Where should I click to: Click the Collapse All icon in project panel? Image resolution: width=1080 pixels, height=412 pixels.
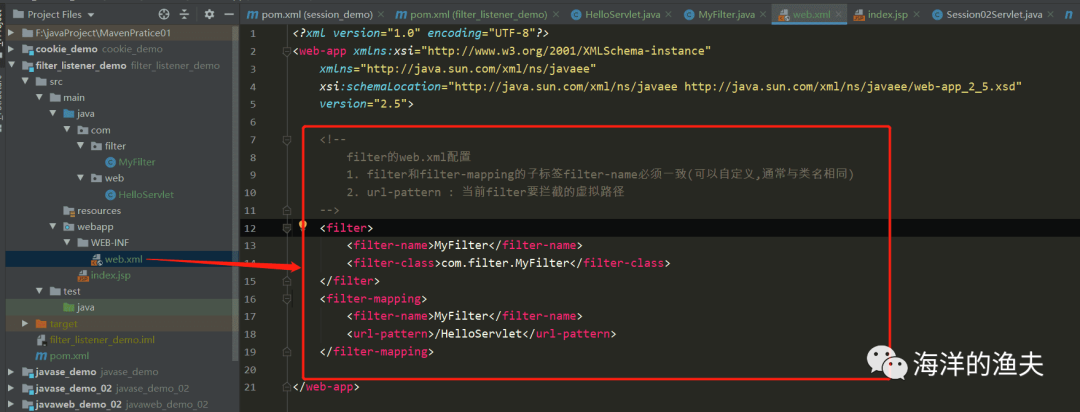(185, 14)
